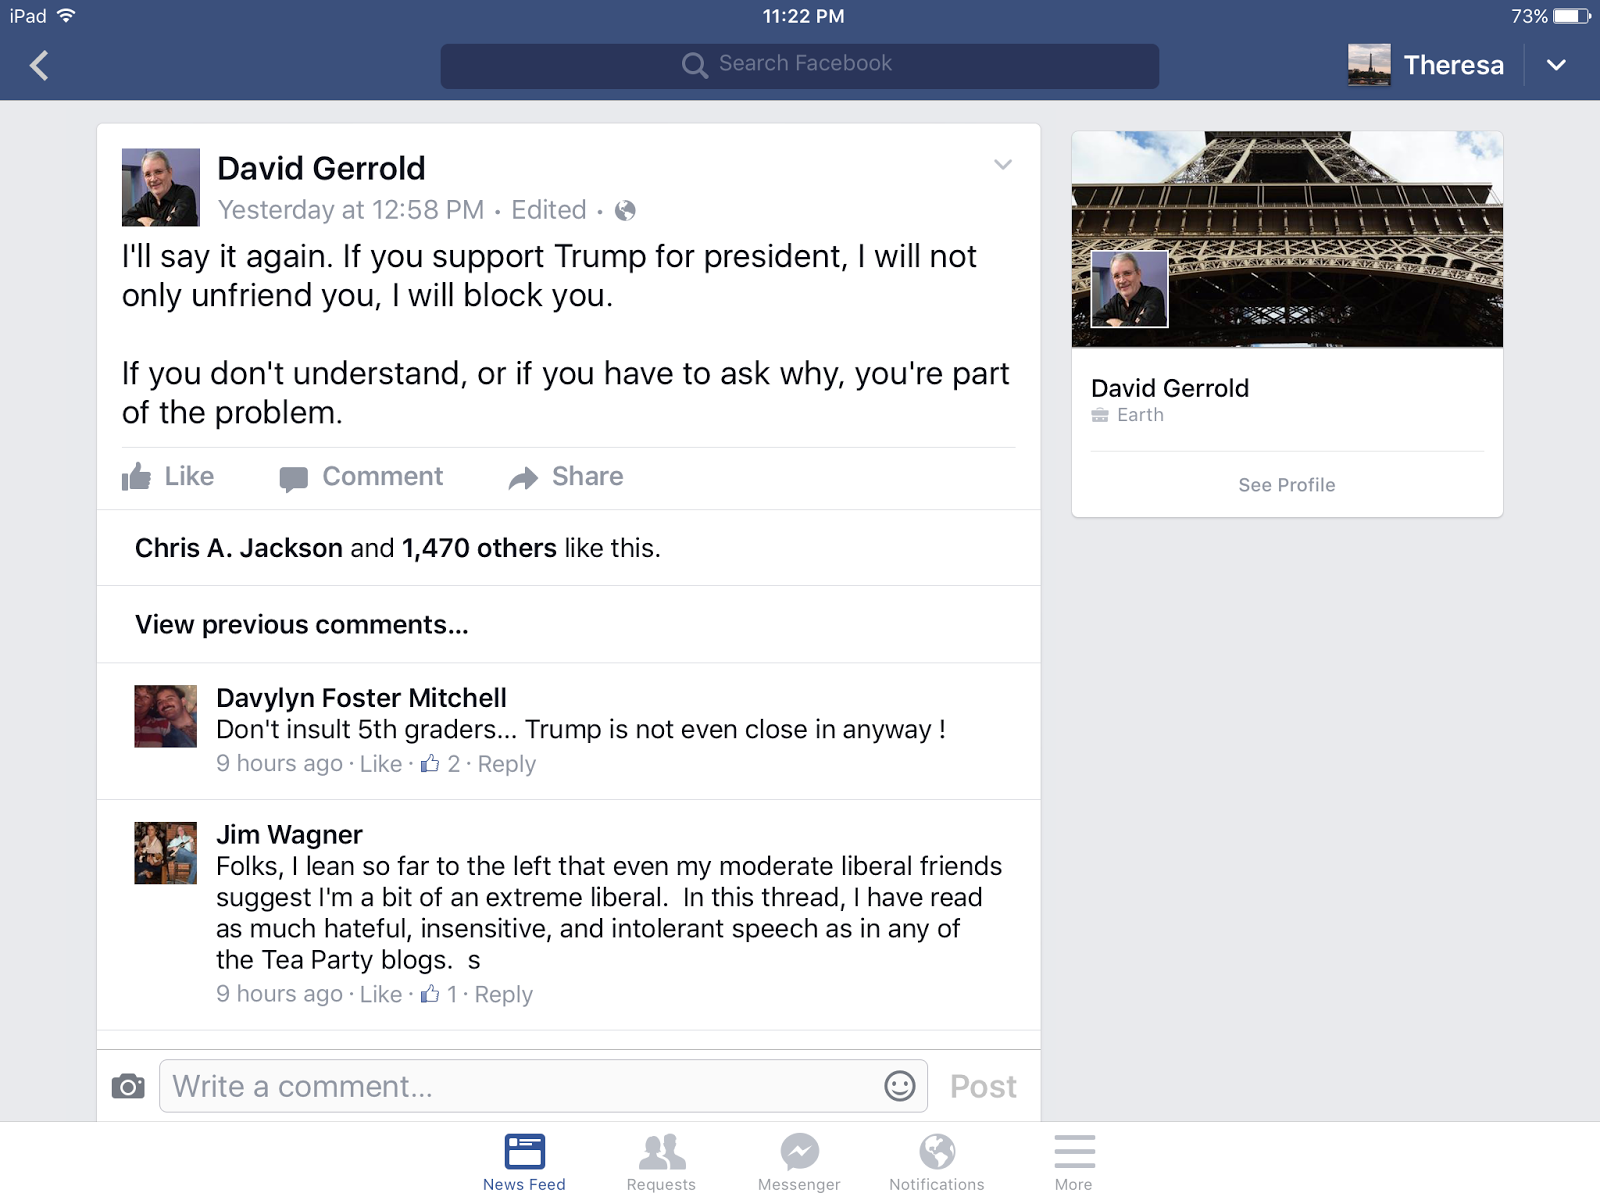Click the Comment speech bubble icon

click(293, 479)
